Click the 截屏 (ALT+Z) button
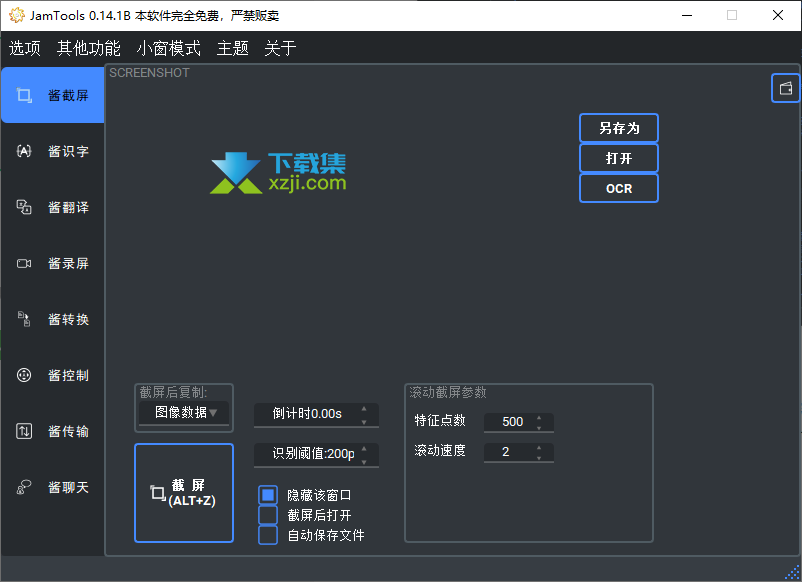 [184, 493]
